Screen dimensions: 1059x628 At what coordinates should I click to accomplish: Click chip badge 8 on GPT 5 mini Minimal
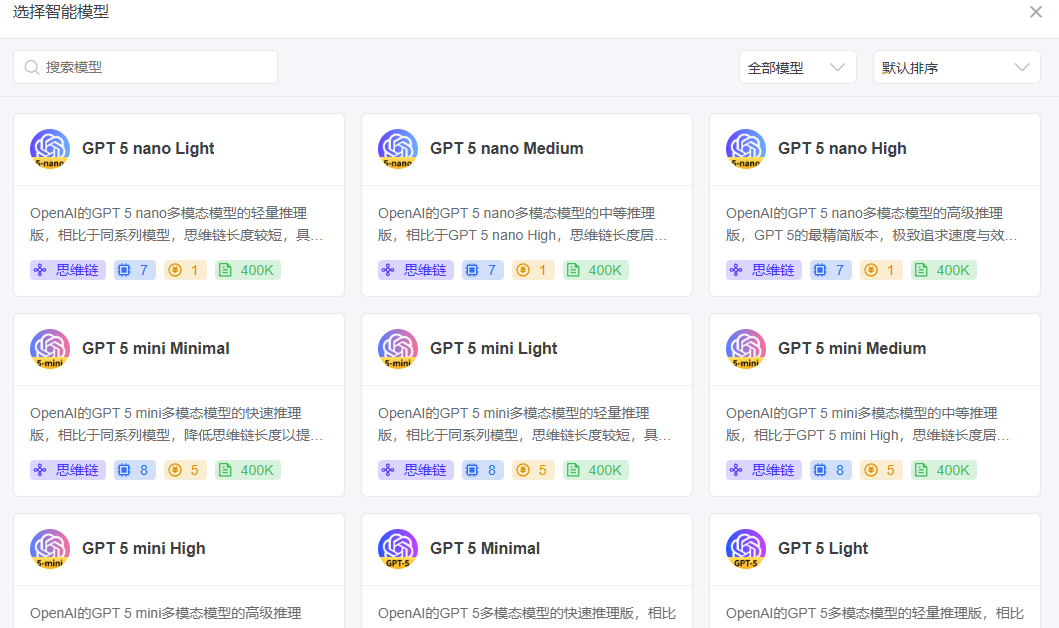click(134, 470)
